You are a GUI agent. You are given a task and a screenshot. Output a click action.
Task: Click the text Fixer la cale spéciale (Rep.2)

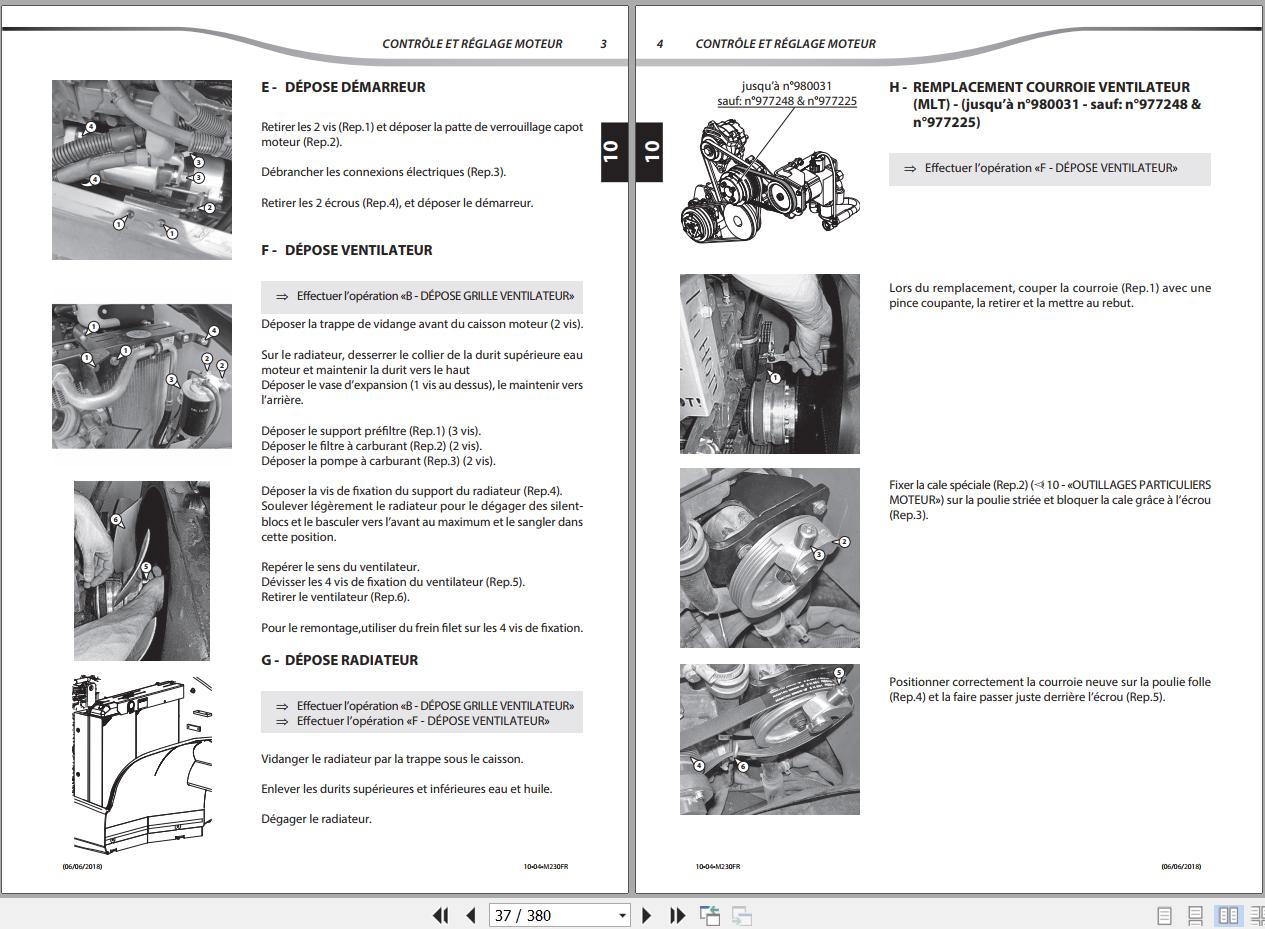pos(1050,500)
